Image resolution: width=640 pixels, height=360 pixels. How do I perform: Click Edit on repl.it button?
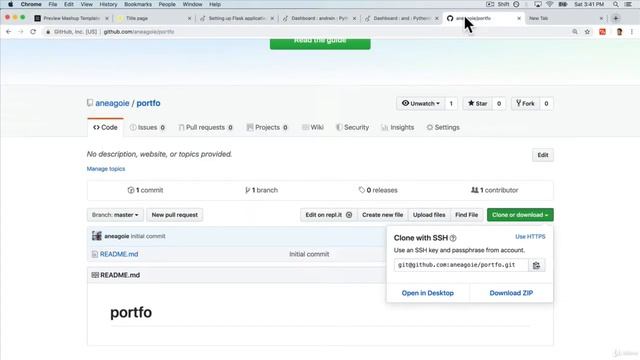329,215
